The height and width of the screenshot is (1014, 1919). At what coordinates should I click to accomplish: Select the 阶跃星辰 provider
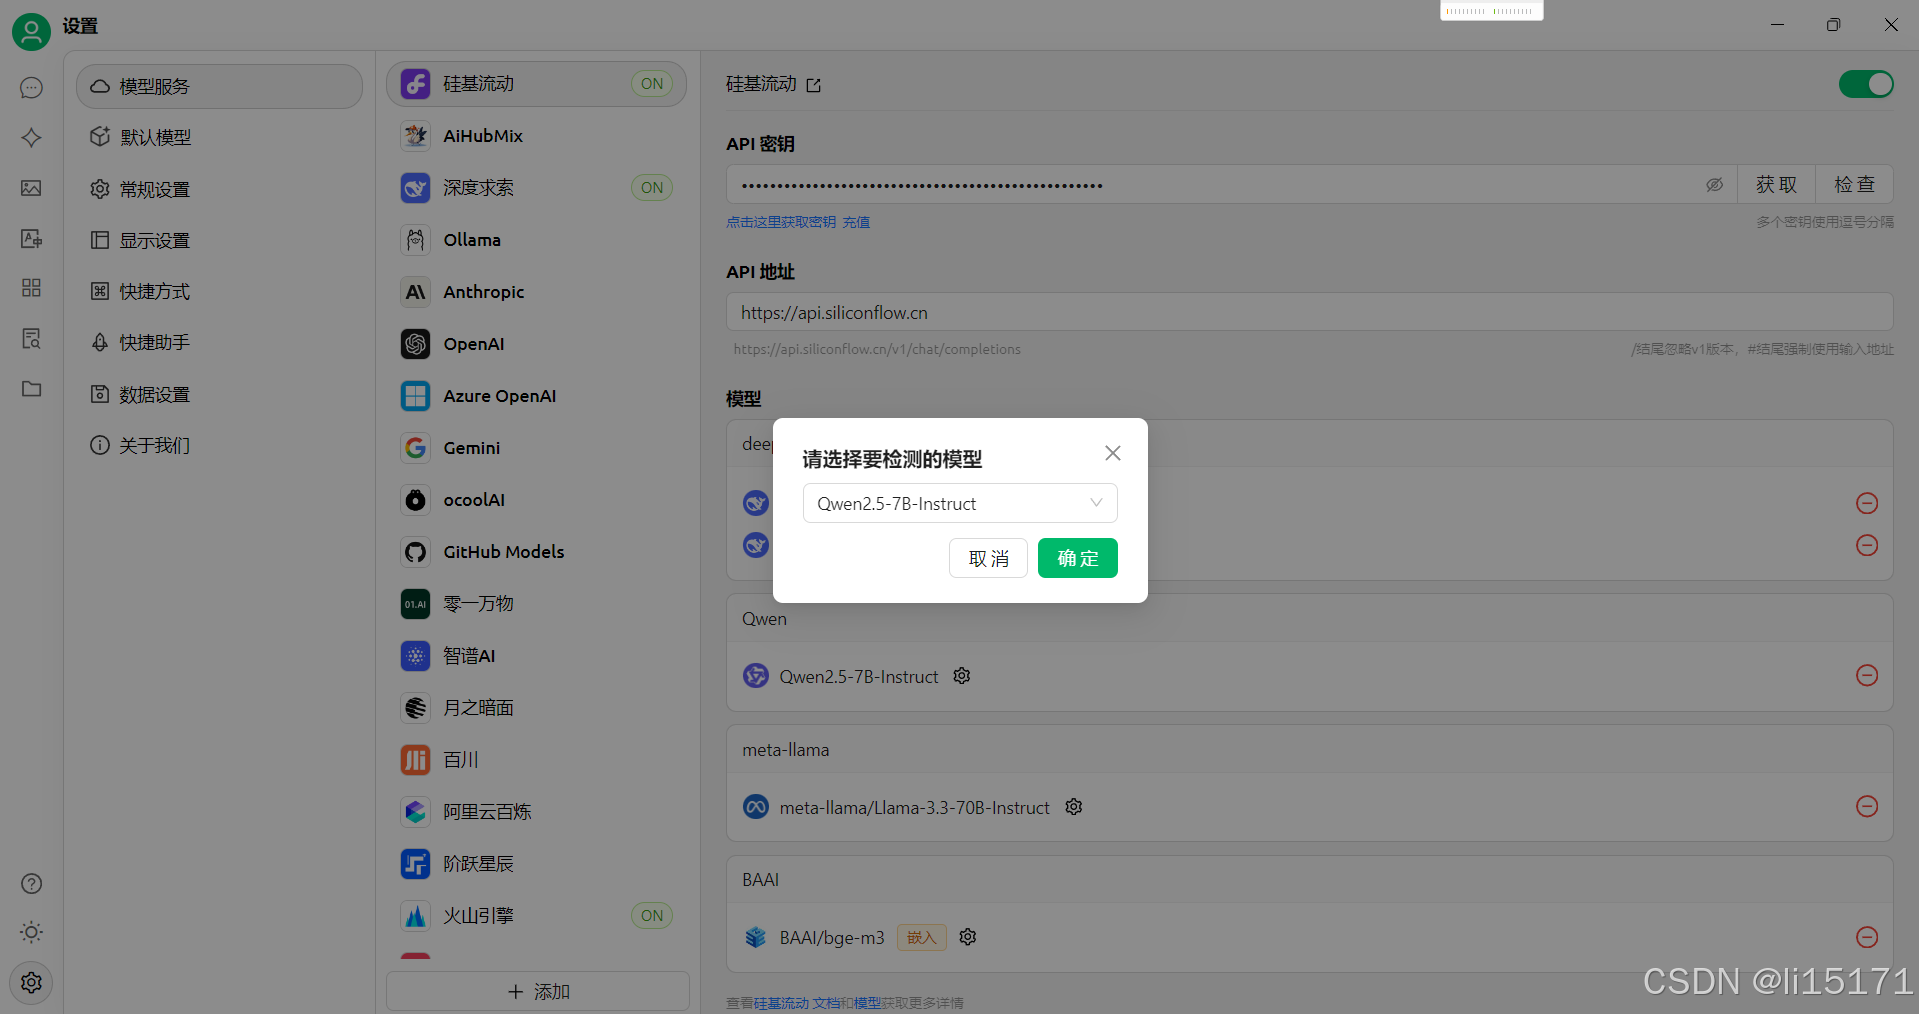tap(537, 864)
